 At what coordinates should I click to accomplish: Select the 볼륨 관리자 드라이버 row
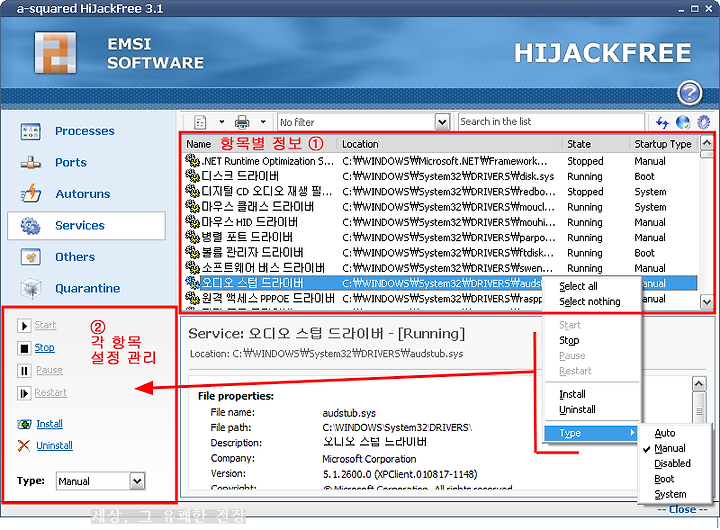(440, 253)
